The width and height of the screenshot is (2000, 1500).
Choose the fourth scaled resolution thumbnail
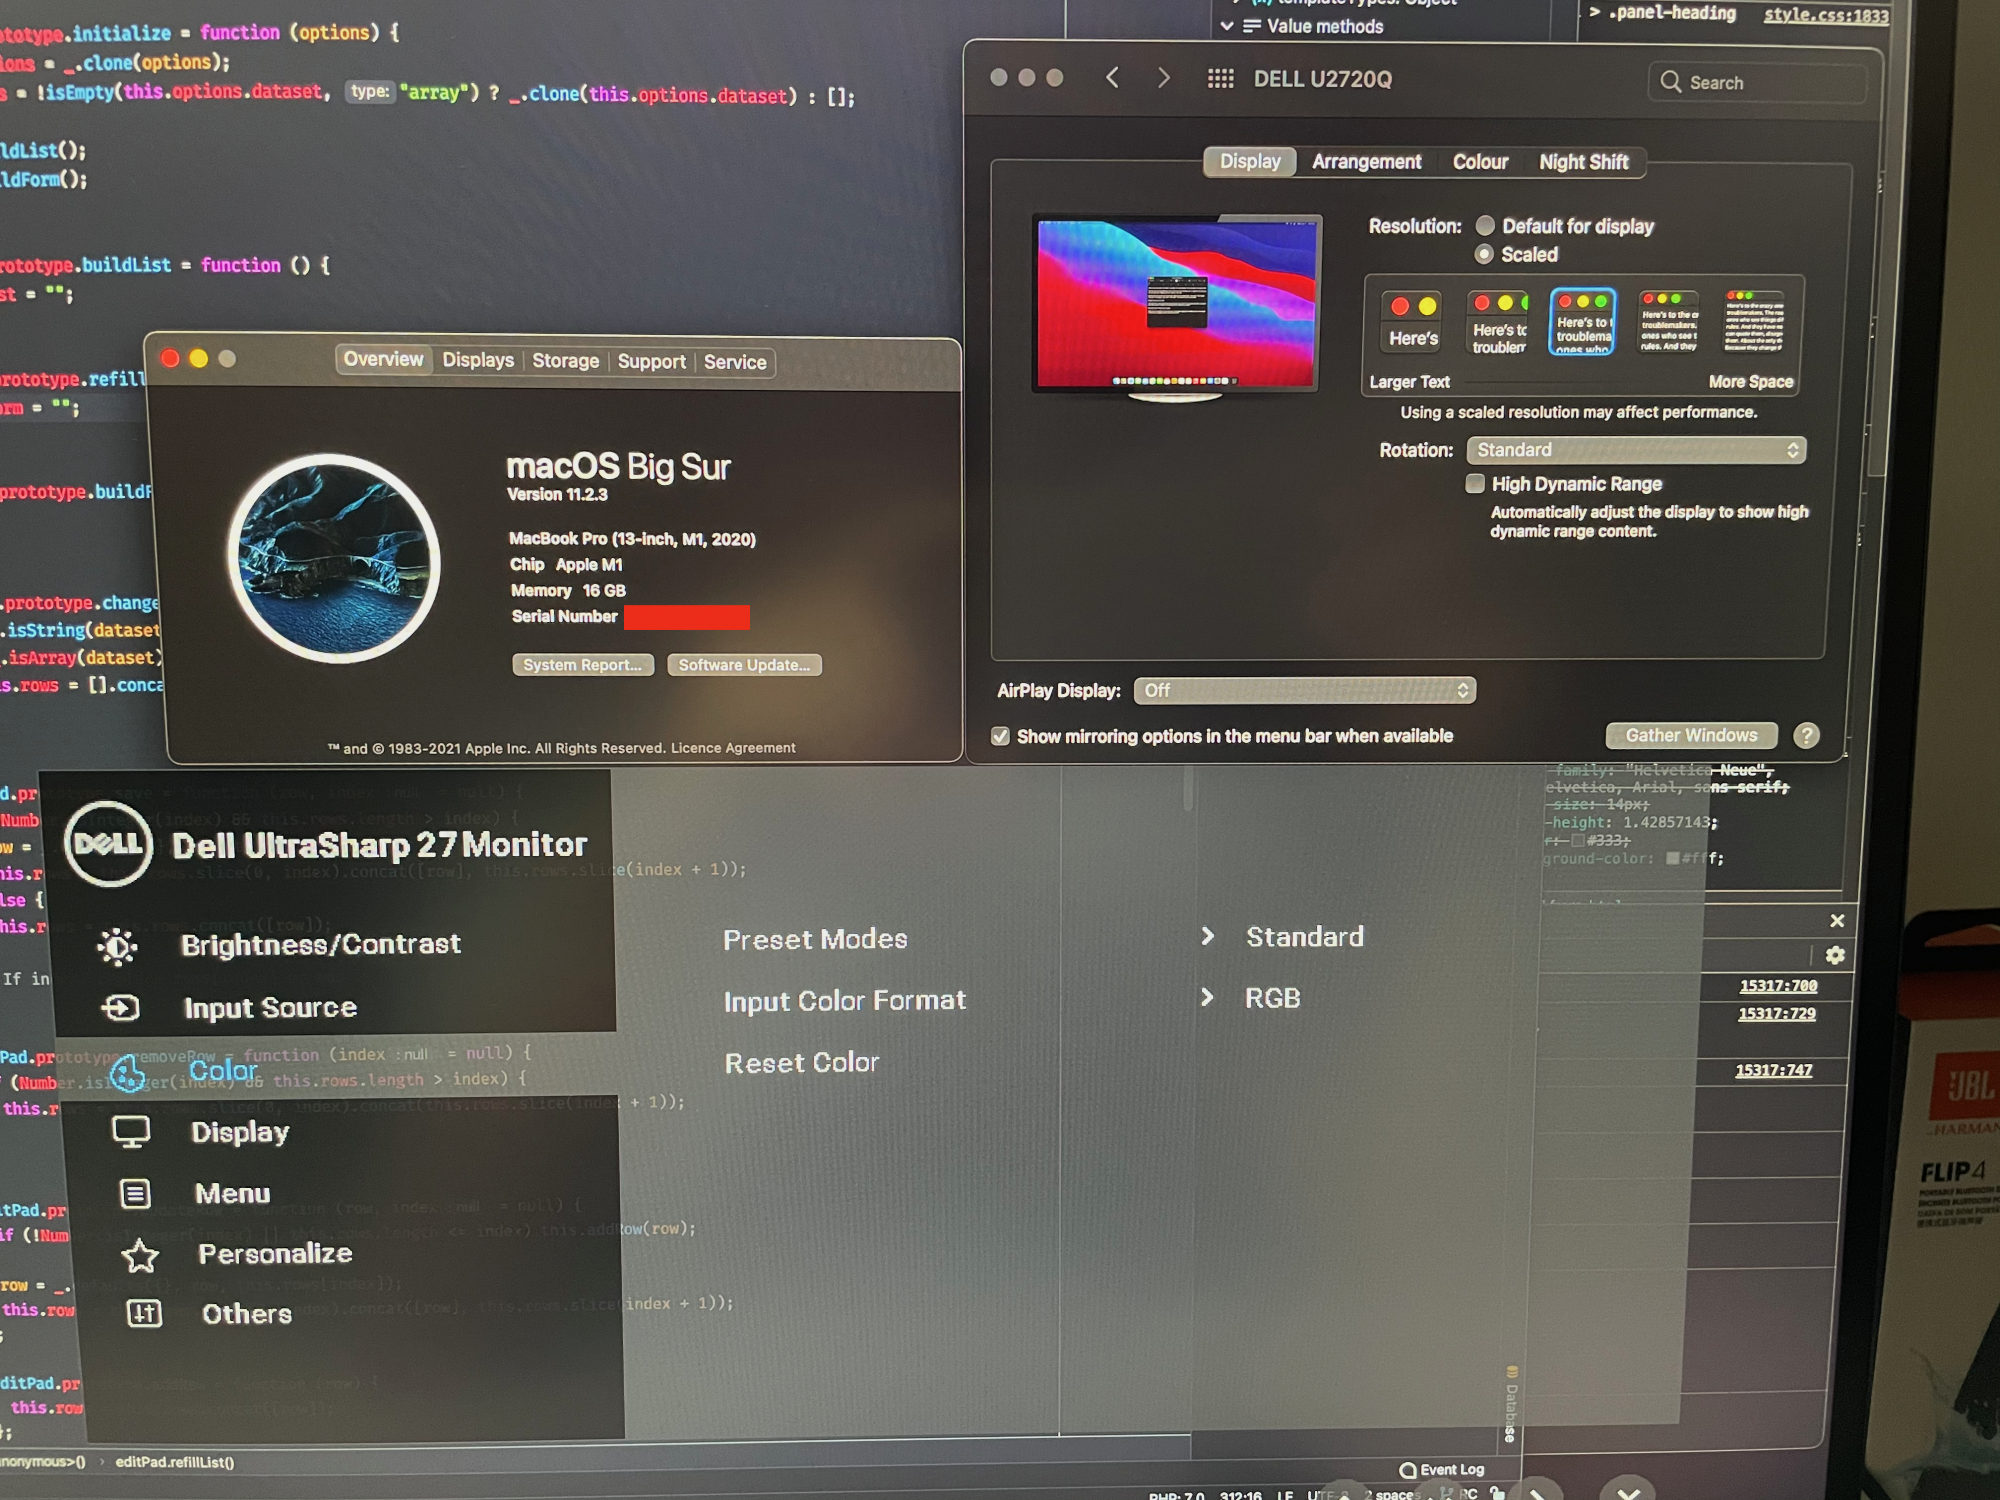pos(1668,321)
